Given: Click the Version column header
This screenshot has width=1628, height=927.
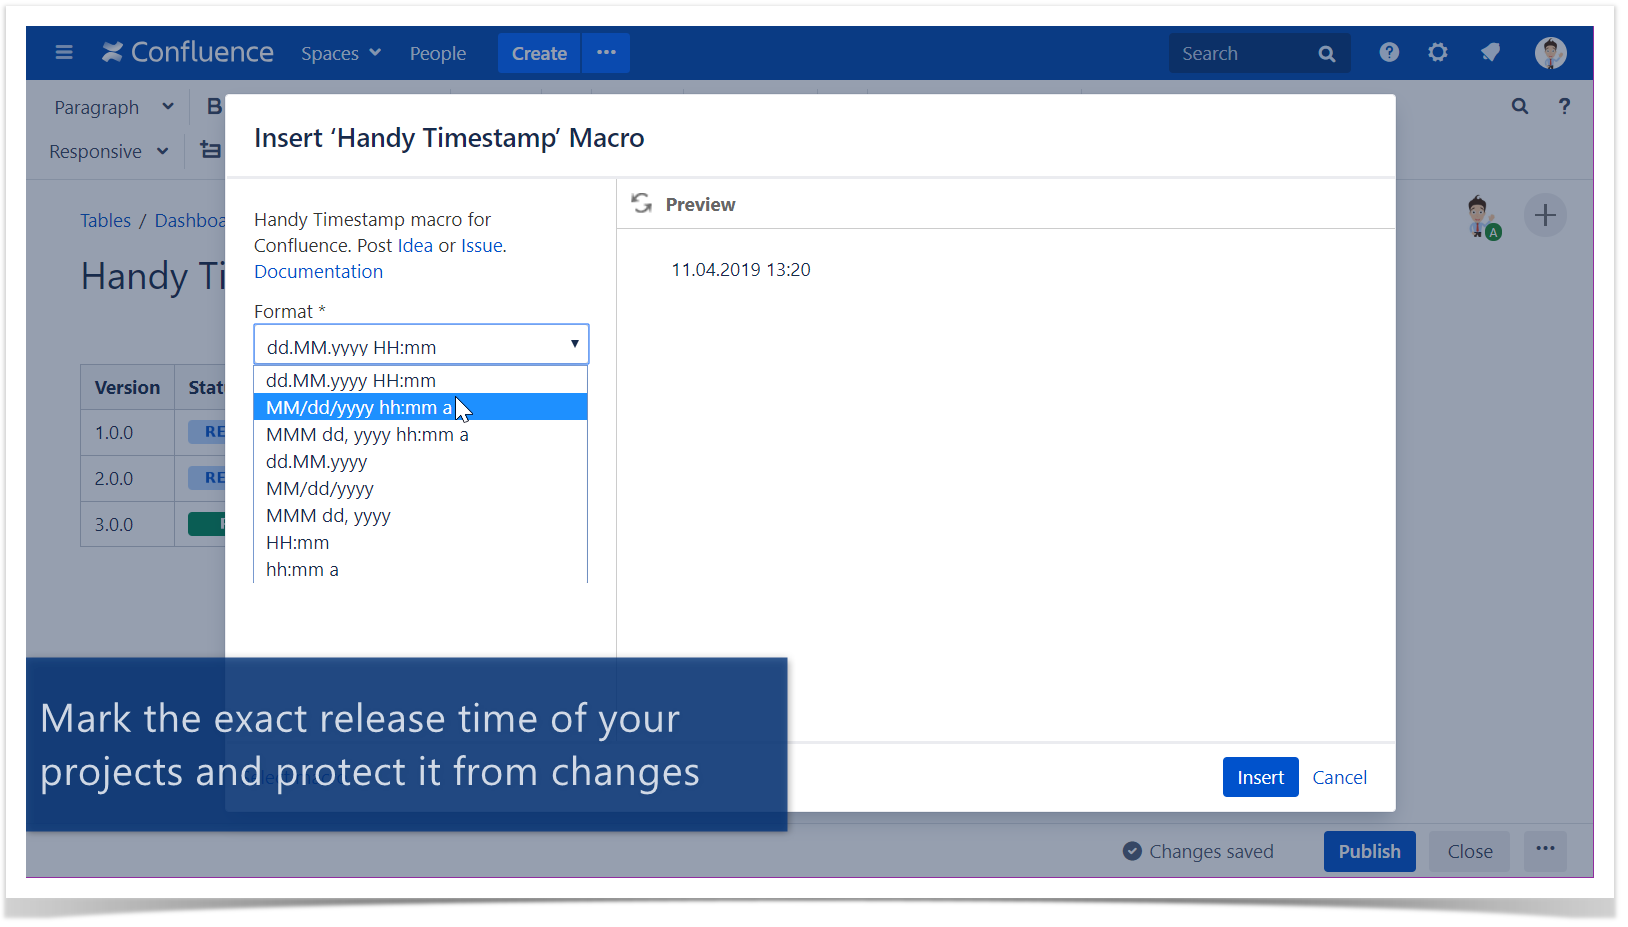Looking at the screenshot, I should 127,387.
